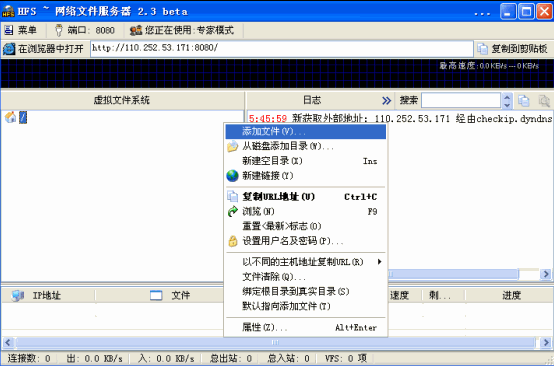Click the VFS: 0 项 status entry
554x366 pixels.
[346, 359]
